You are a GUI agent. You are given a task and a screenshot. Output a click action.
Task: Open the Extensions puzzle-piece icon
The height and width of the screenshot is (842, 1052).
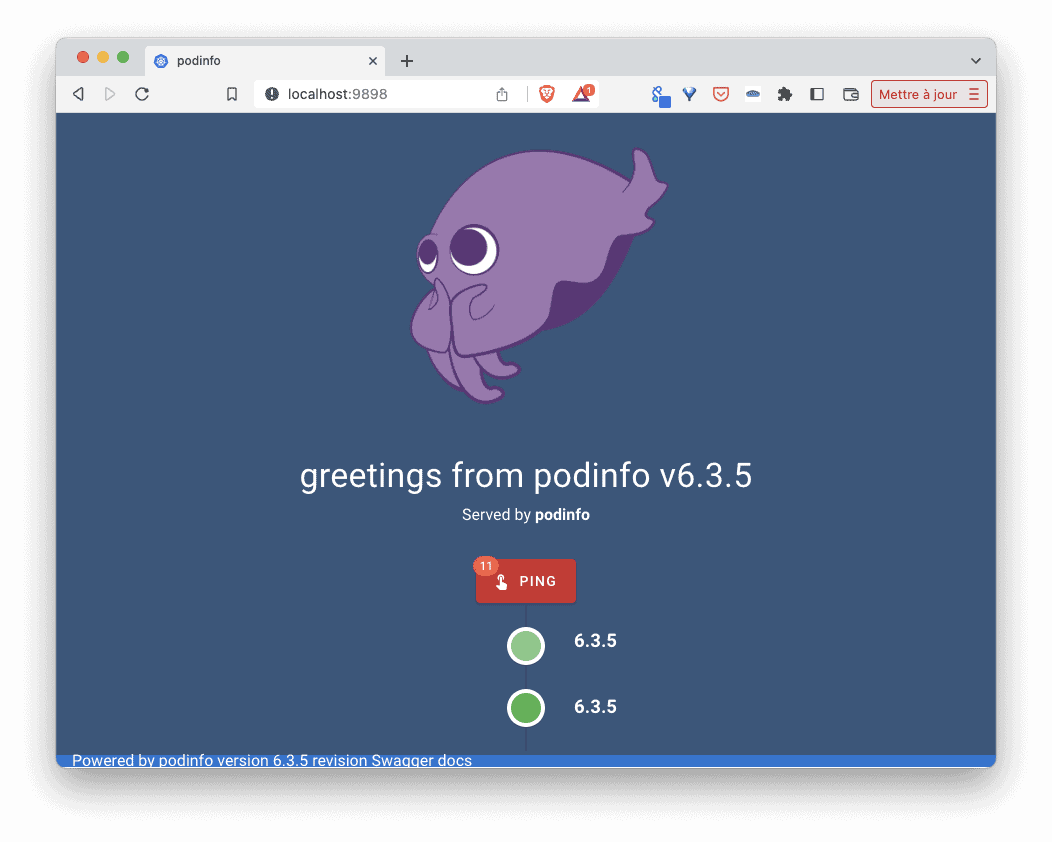point(784,94)
